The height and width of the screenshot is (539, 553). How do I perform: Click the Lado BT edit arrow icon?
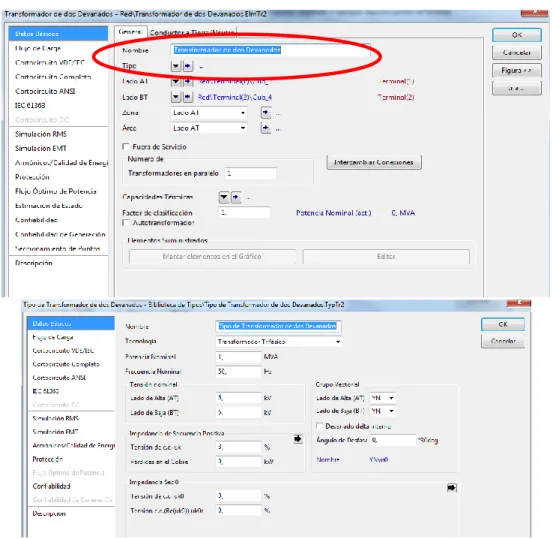pos(188,97)
